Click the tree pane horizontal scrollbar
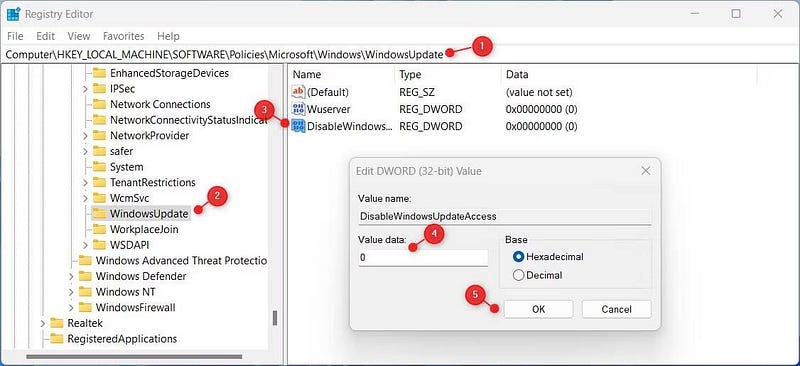The width and height of the screenshot is (800, 366). coord(135,357)
